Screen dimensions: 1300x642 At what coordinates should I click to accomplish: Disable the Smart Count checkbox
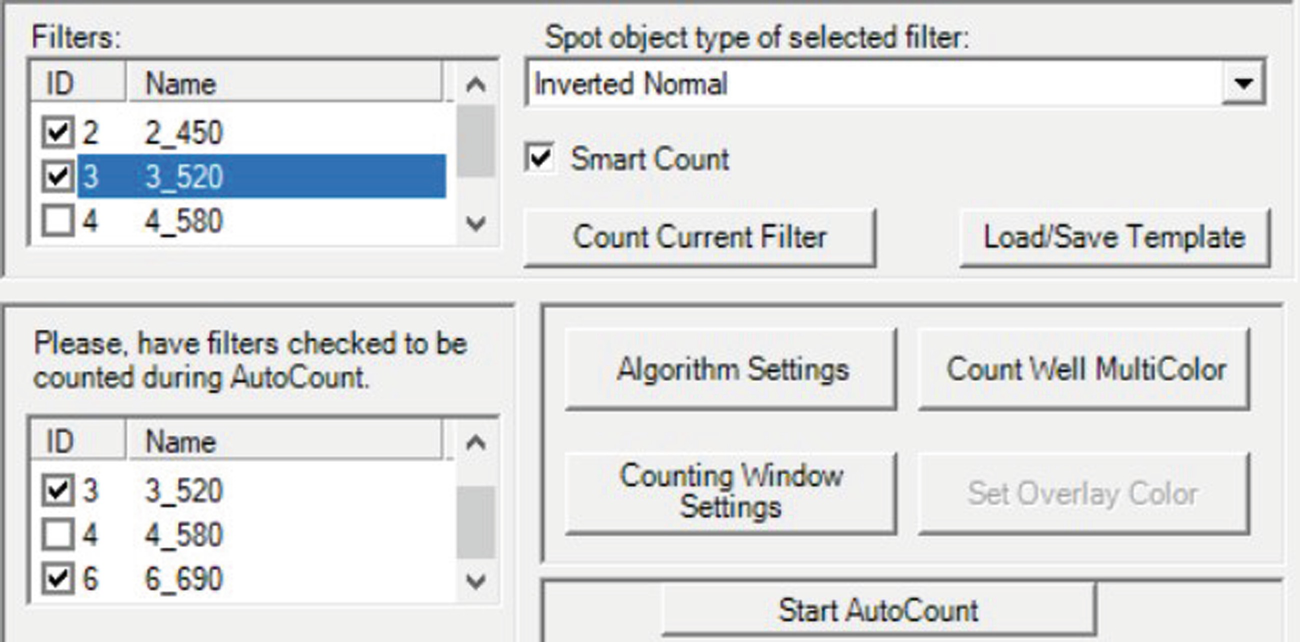540,158
